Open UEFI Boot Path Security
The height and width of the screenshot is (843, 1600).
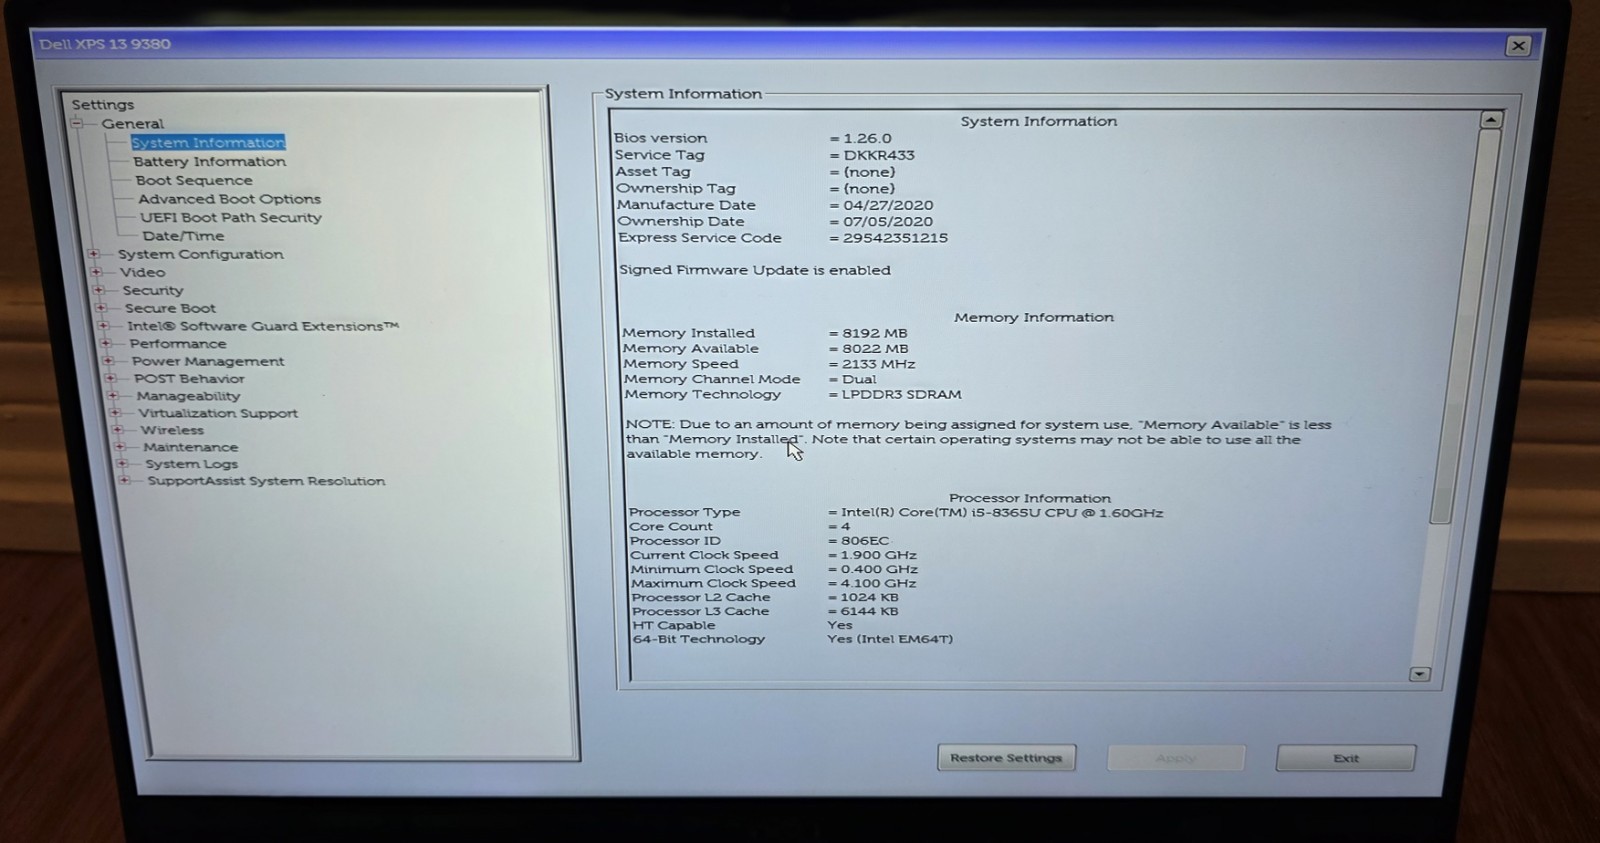coord(231,217)
